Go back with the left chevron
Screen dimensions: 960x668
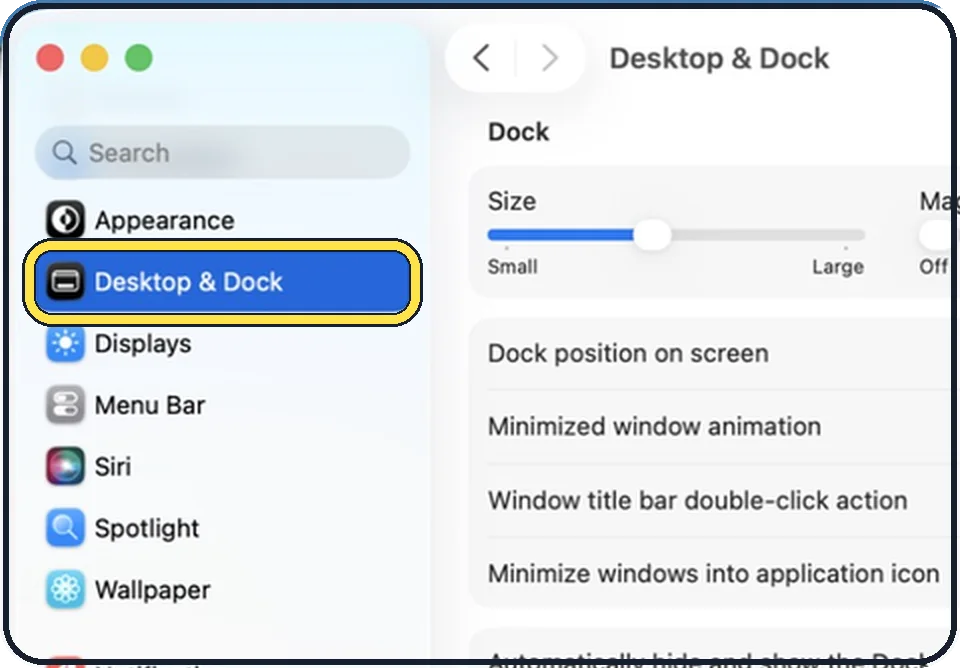pos(482,58)
